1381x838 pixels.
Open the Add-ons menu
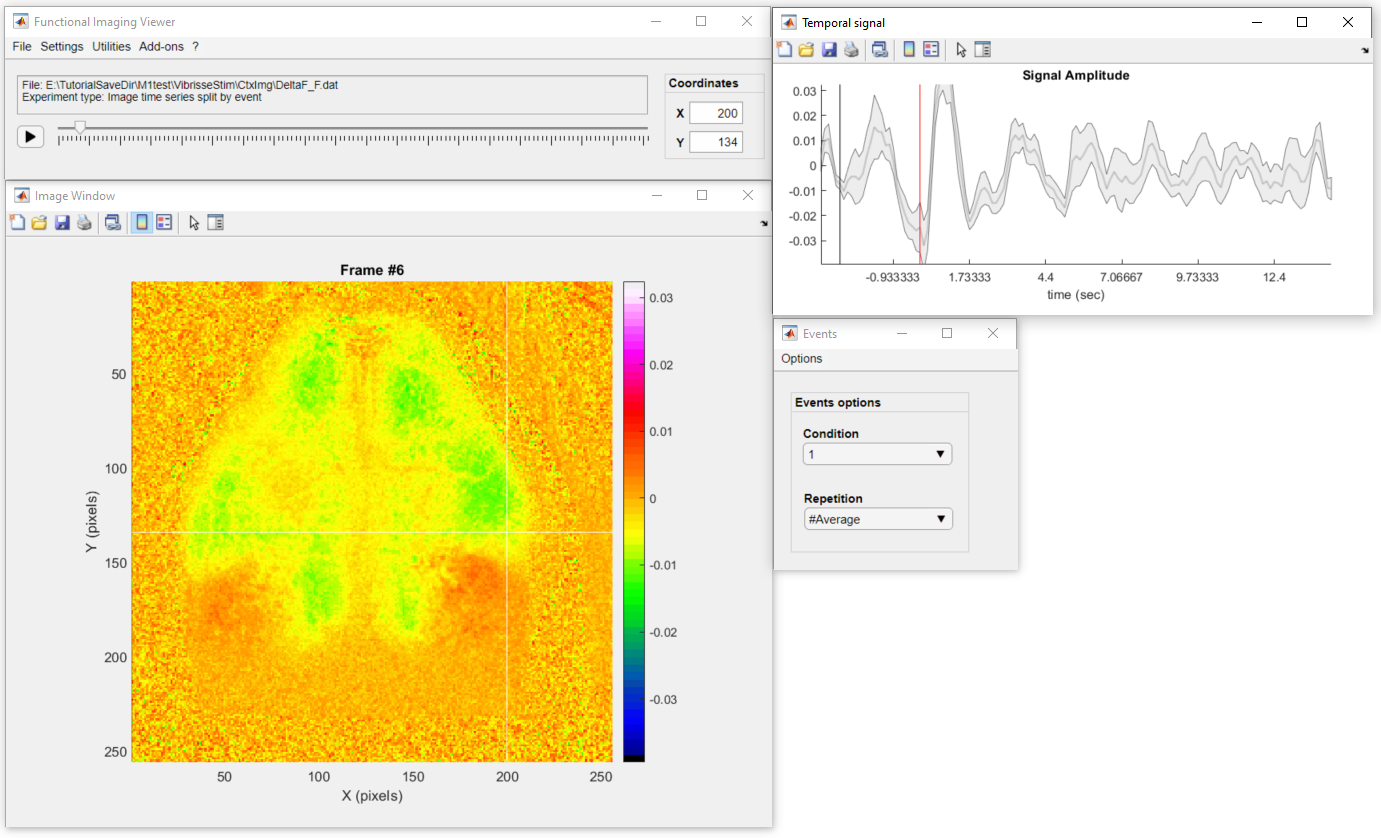[161, 47]
